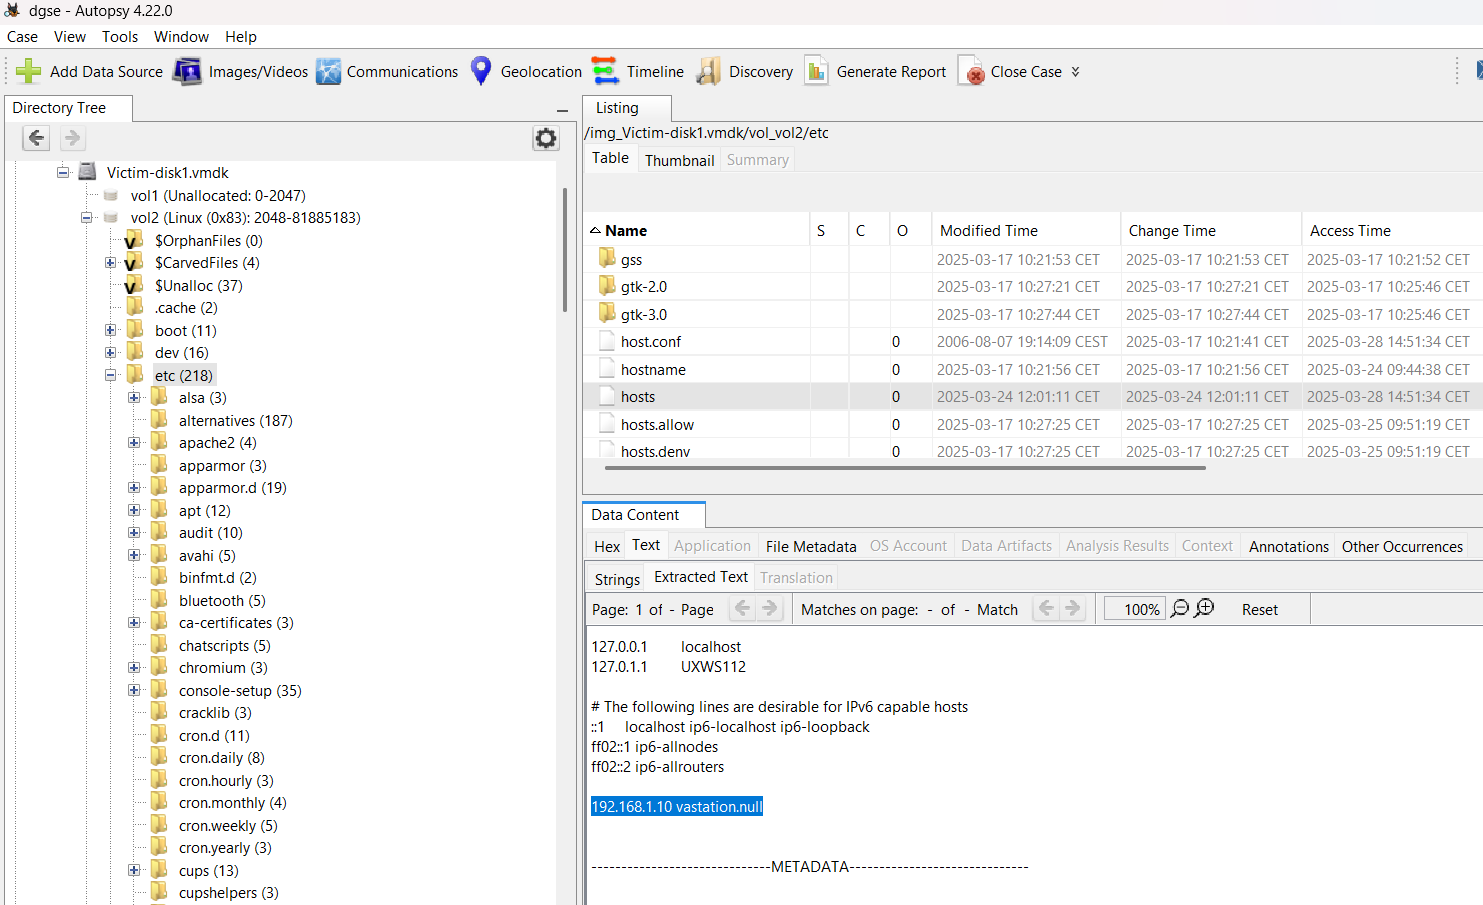
Task: Expand the cups folder node
Action: tap(134, 870)
